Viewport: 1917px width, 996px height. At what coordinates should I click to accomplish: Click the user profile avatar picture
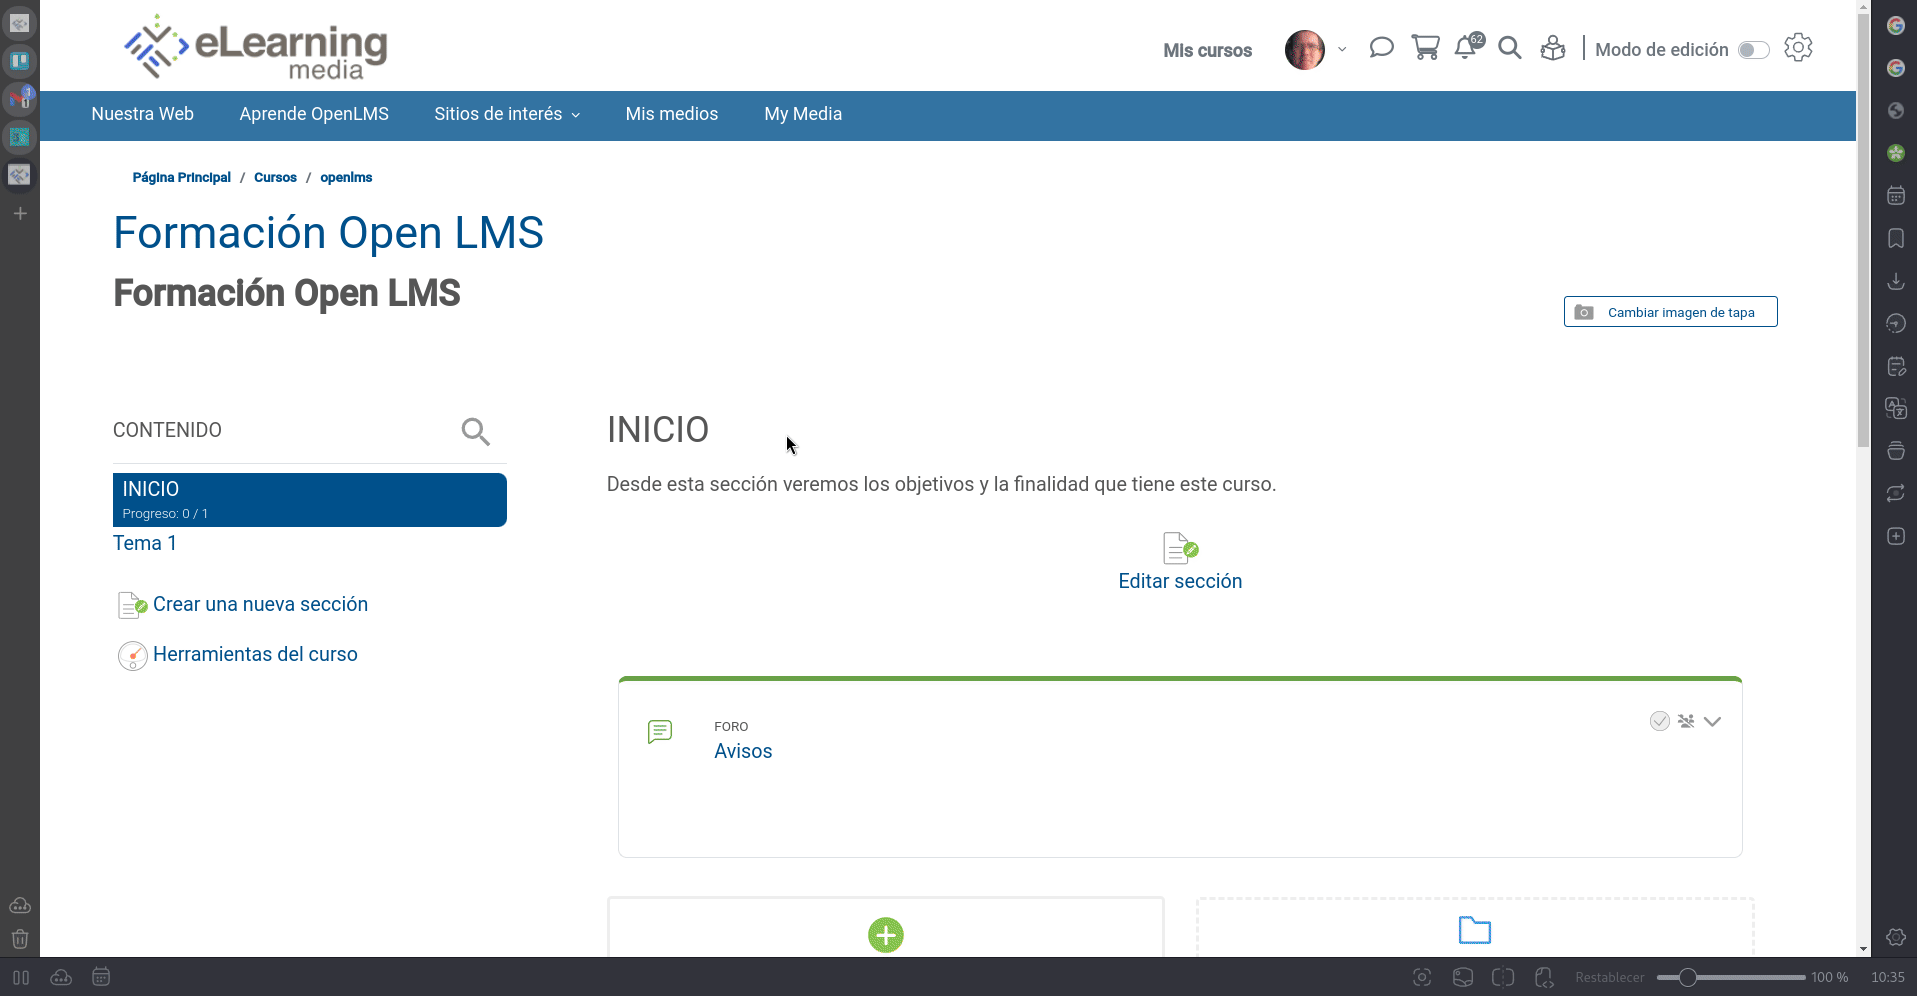click(x=1305, y=49)
